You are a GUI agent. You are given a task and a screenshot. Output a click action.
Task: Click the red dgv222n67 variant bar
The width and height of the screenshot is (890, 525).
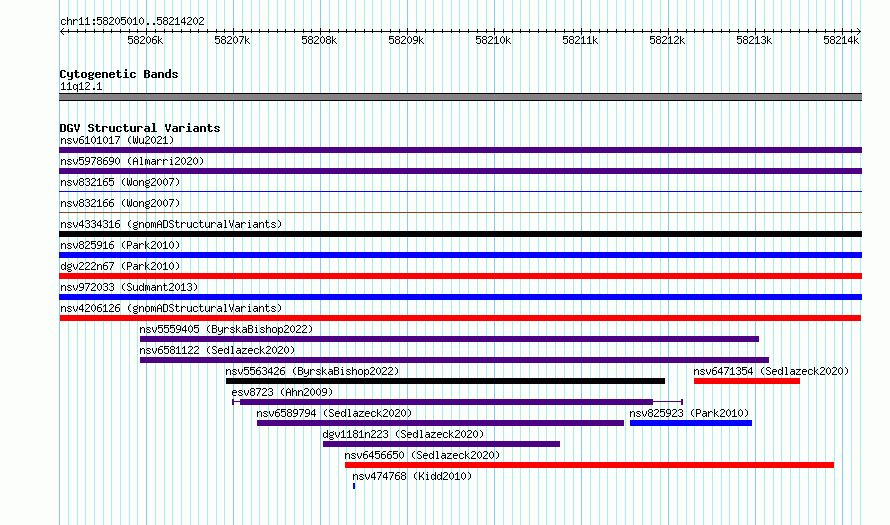(x=460, y=276)
